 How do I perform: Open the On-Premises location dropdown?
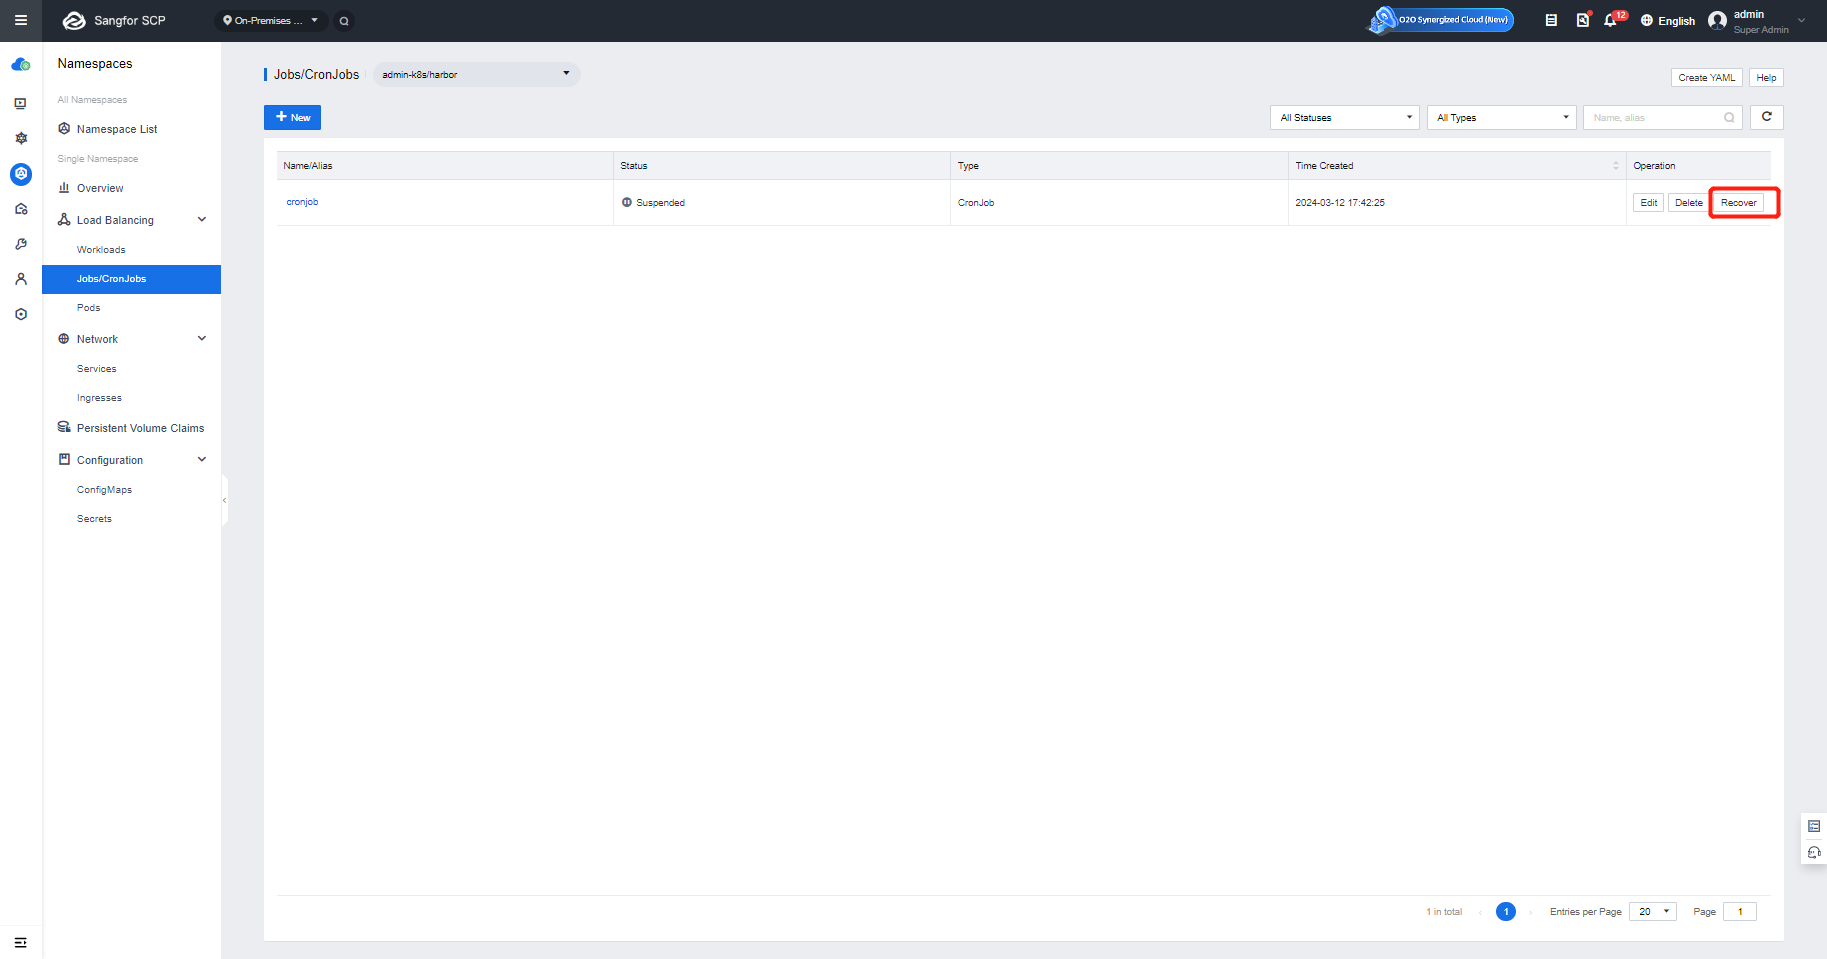point(271,21)
